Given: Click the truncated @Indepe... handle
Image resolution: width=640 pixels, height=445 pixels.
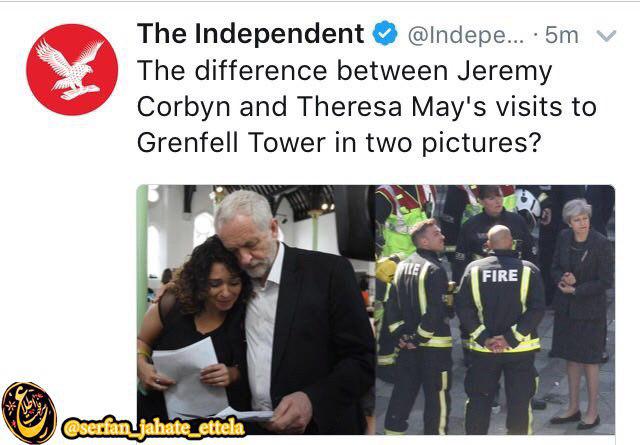Looking at the screenshot, I should (x=466, y=36).
